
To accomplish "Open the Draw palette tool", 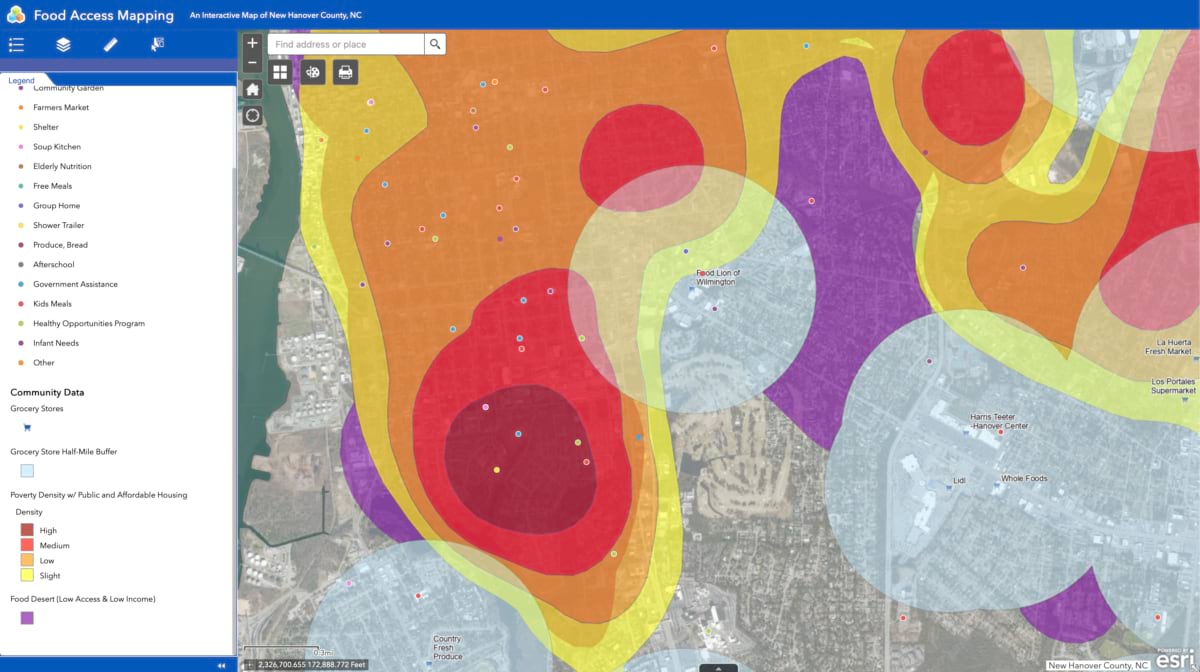I will (313, 72).
